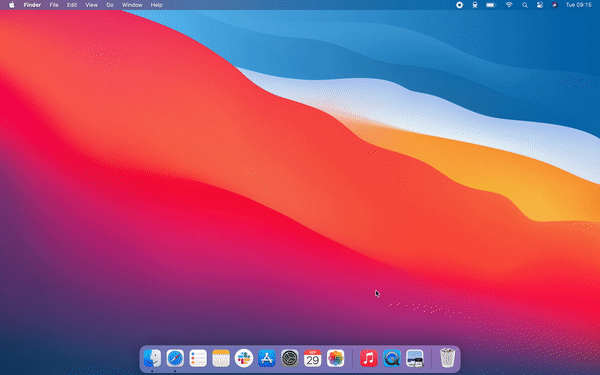Launch Slack from the Dock
Image resolution: width=600 pixels, height=375 pixels.
pyautogui.click(x=244, y=359)
